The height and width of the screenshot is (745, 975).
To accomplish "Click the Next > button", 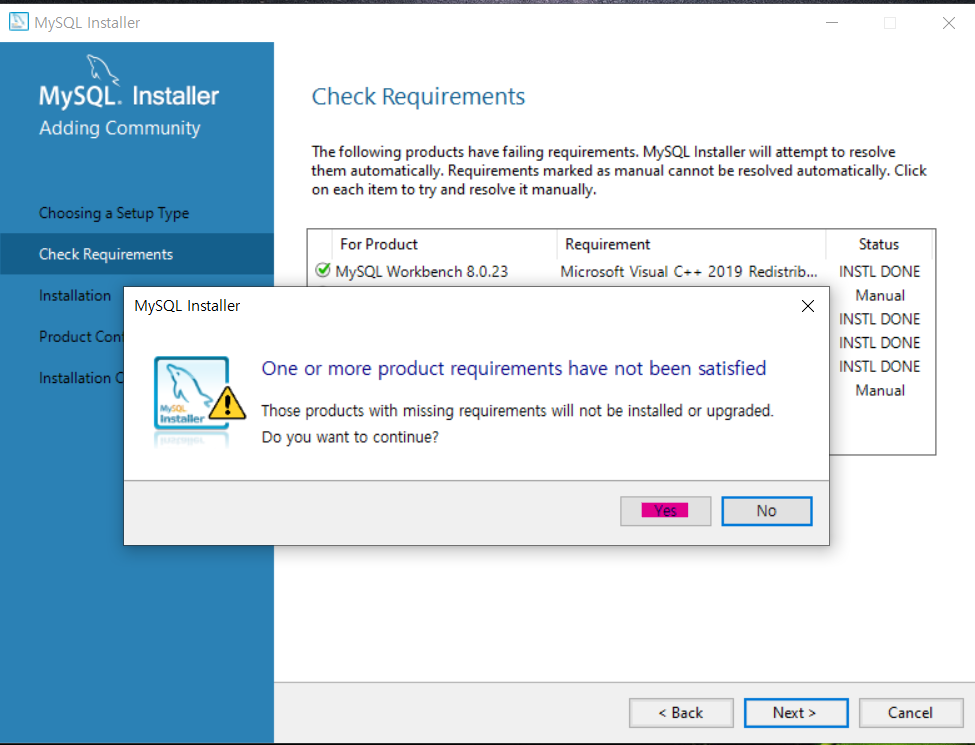I will (x=796, y=713).
